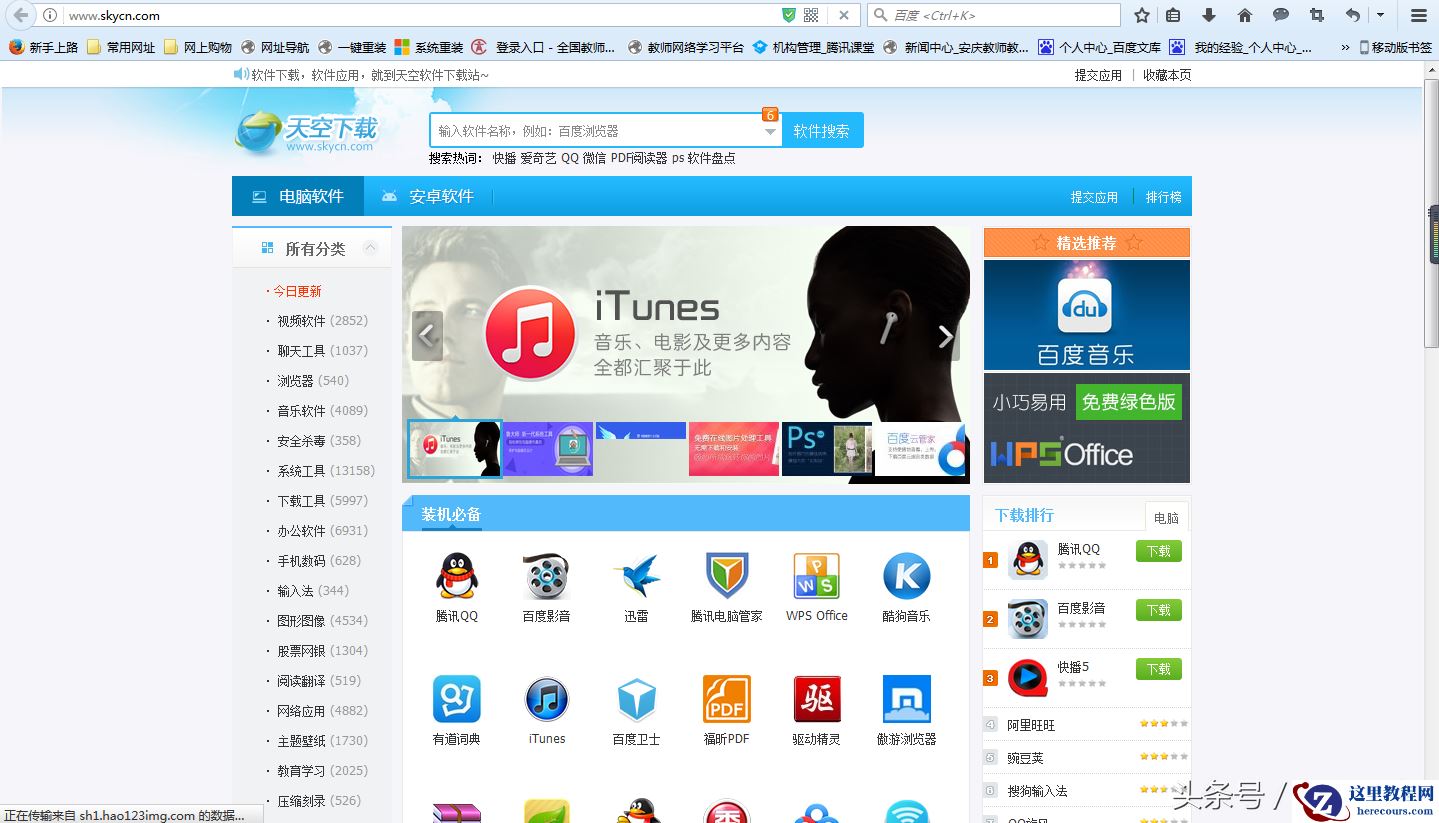The image size is (1439, 823).
Task: Open 提交应用 in the blue navigation bar
Action: click(x=1094, y=197)
